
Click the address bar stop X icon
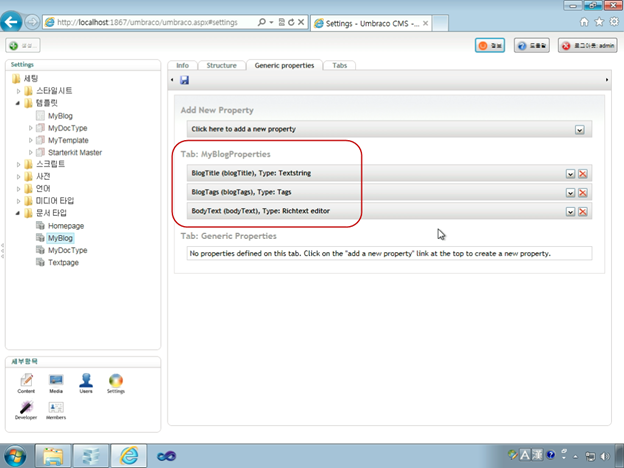301,22
